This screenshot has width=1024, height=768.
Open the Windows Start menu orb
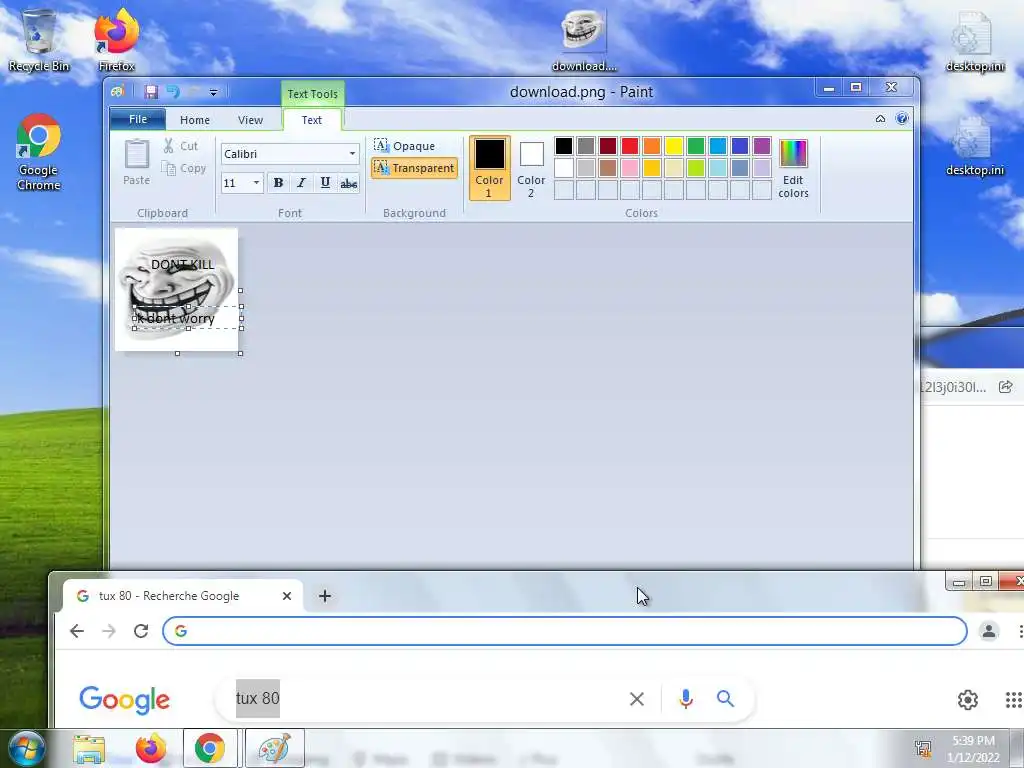[x=26, y=748]
